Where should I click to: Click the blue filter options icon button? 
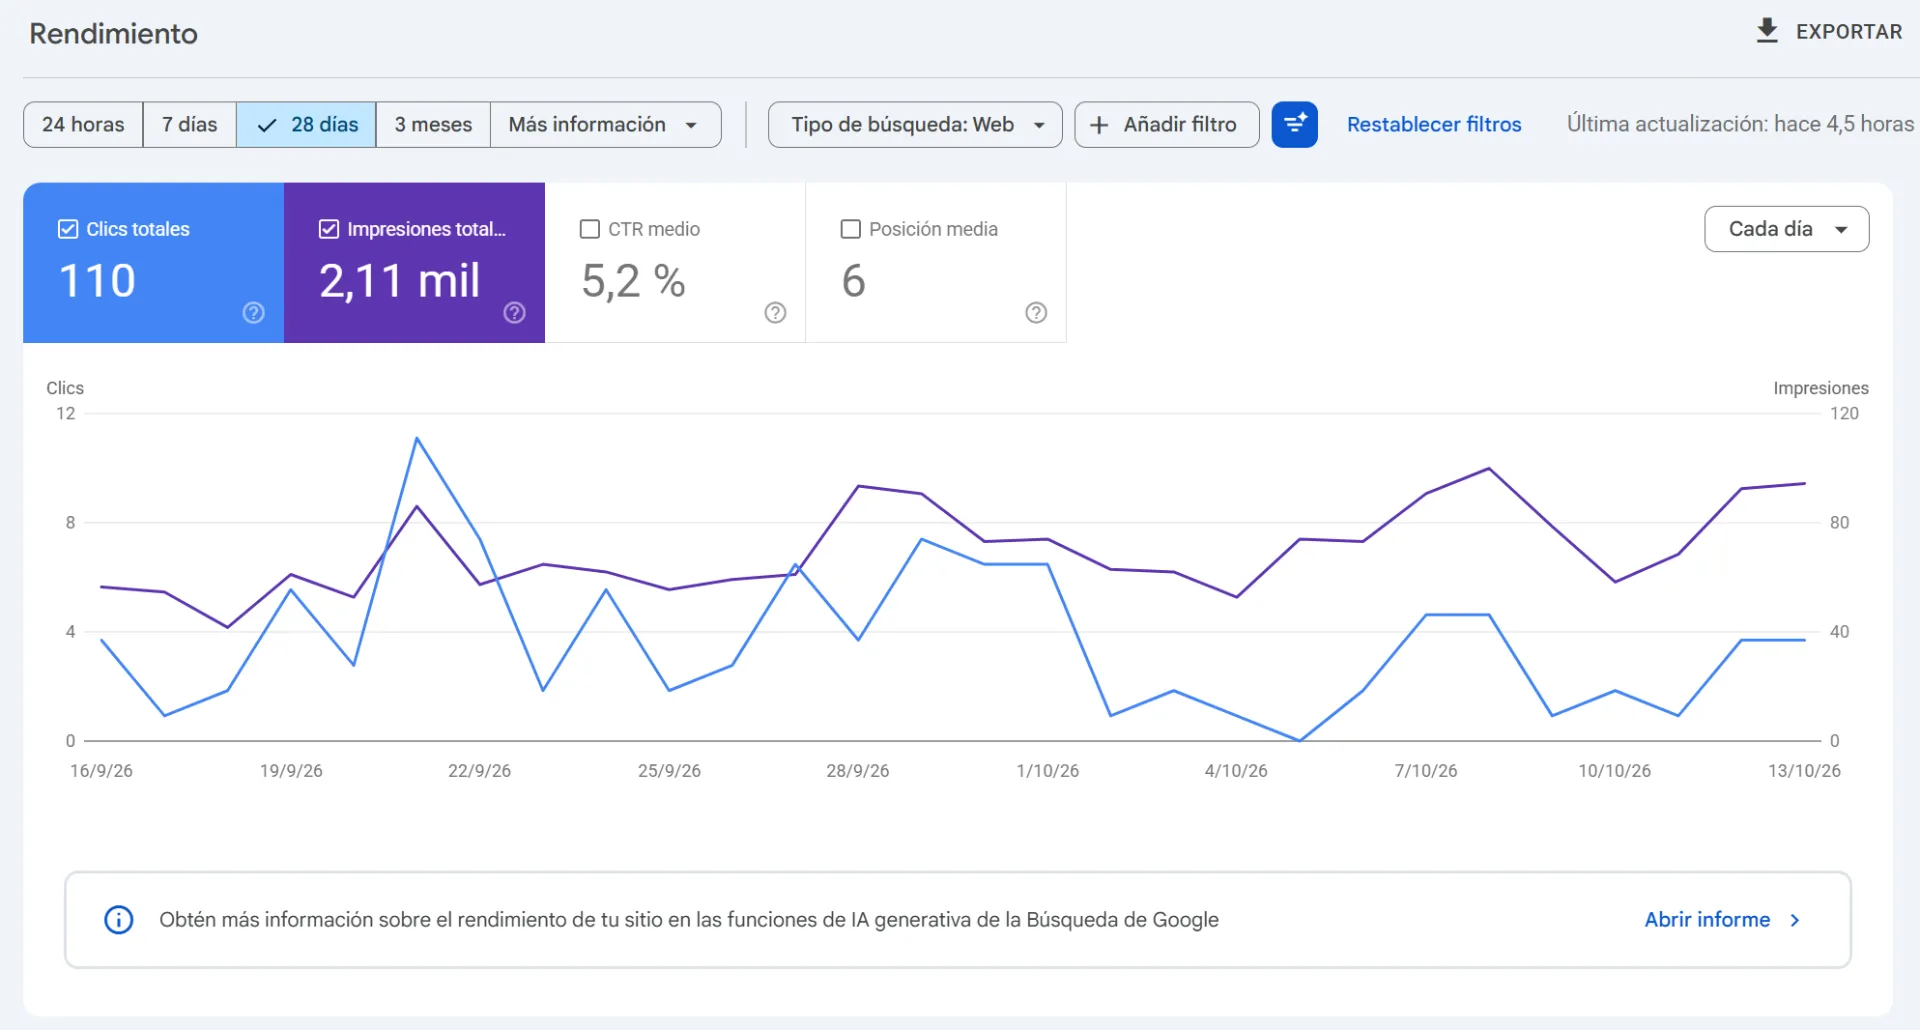click(1294, 124)
